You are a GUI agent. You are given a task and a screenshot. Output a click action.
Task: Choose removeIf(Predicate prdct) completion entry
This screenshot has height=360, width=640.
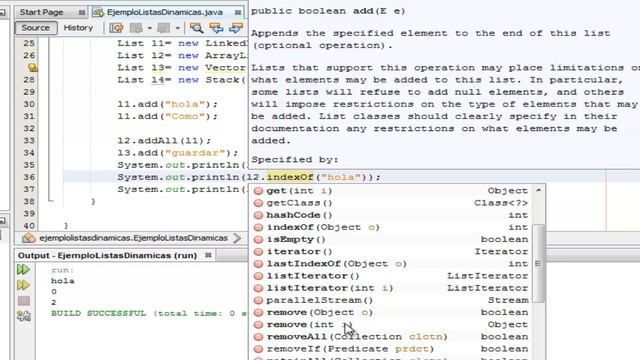pyautogui.click(x=391, y=349)
